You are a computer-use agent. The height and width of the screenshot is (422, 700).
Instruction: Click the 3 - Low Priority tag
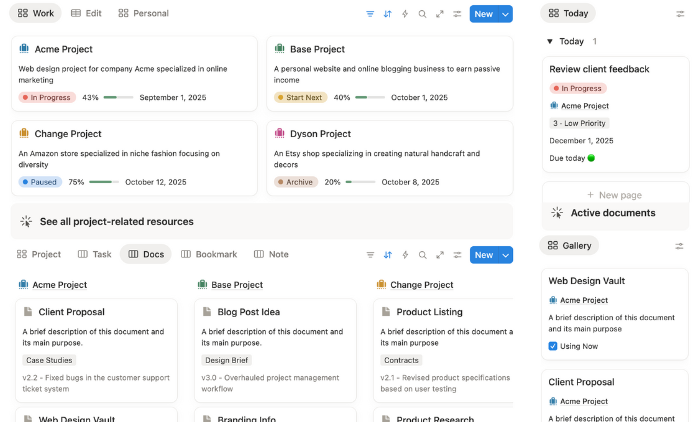[x=579, y=123]
